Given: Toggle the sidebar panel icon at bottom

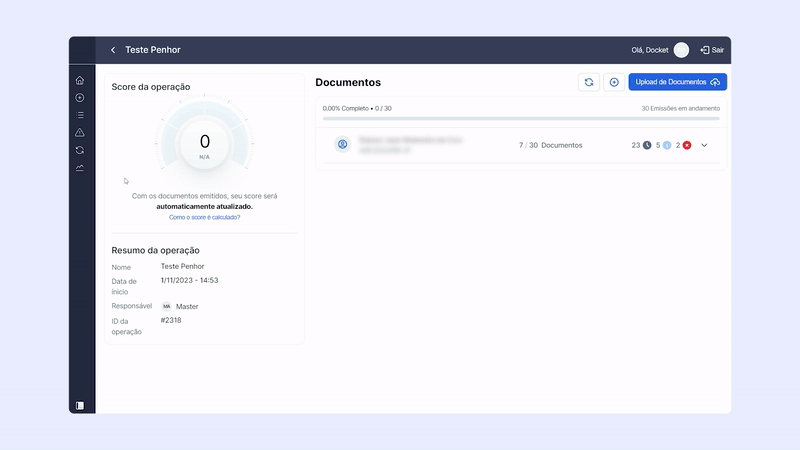Looking at the screenshot, I should tap(80, 406).
